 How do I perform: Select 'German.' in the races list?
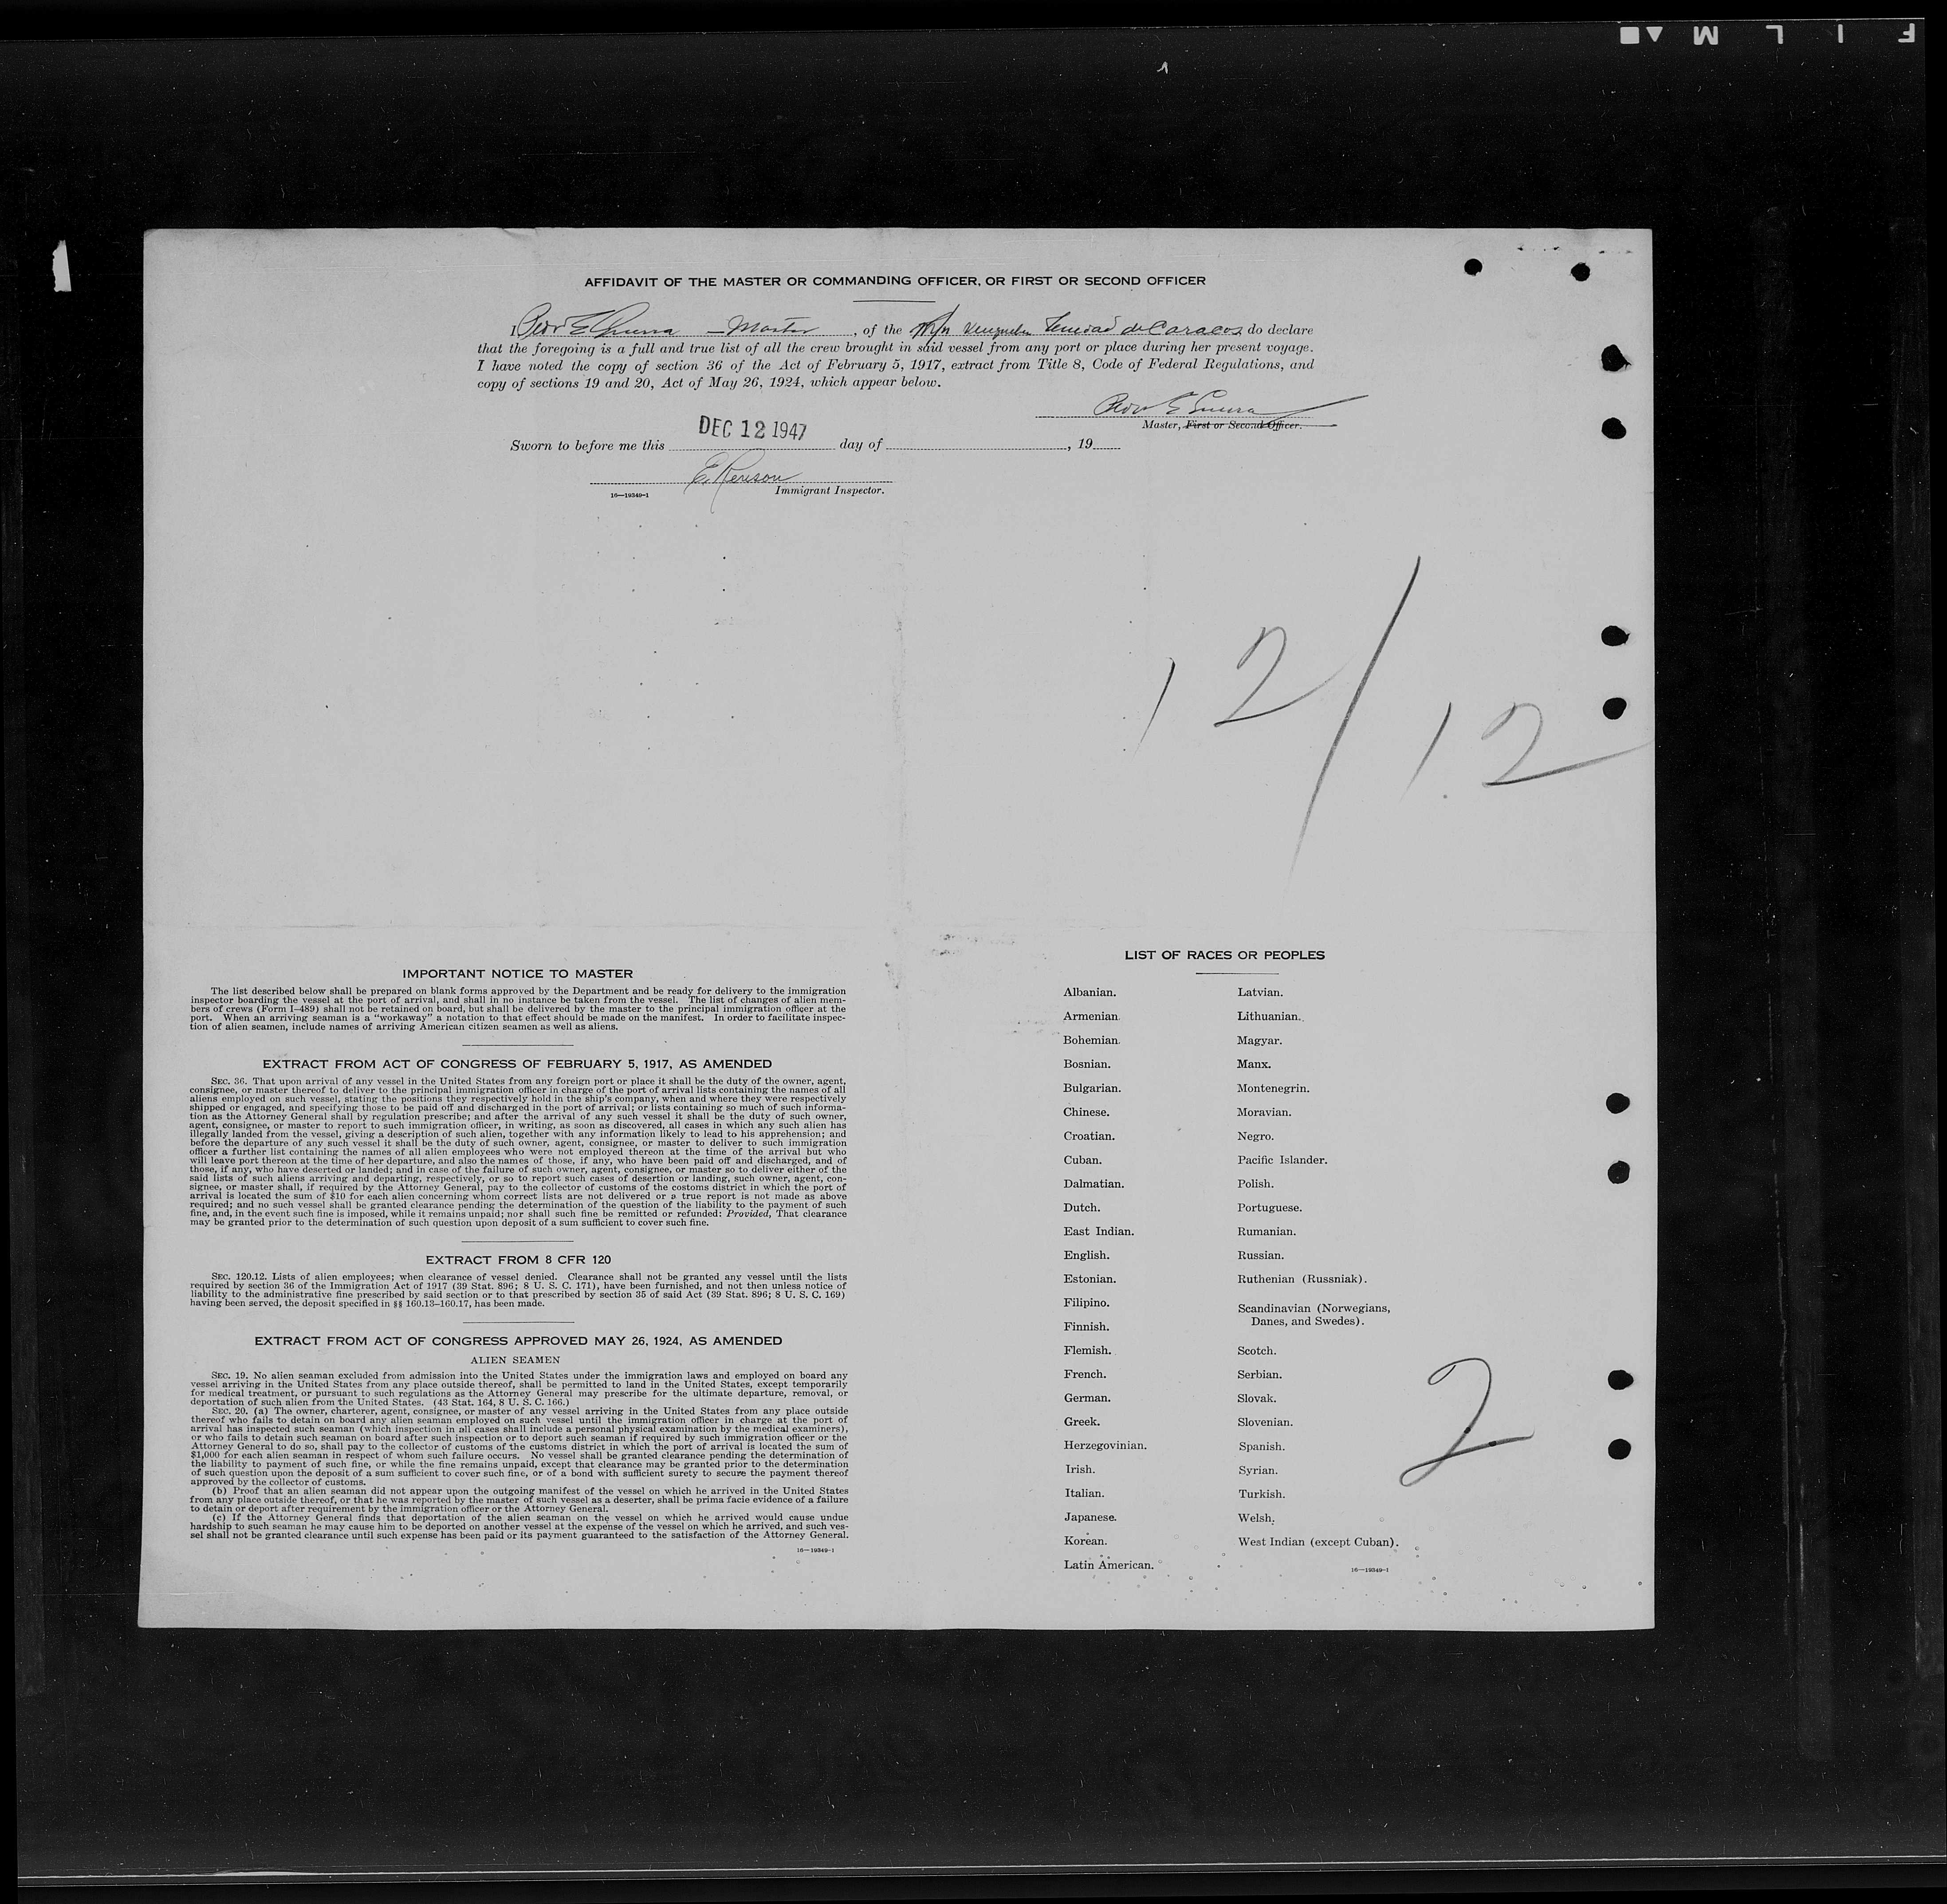click(x=1086, y=1398)
